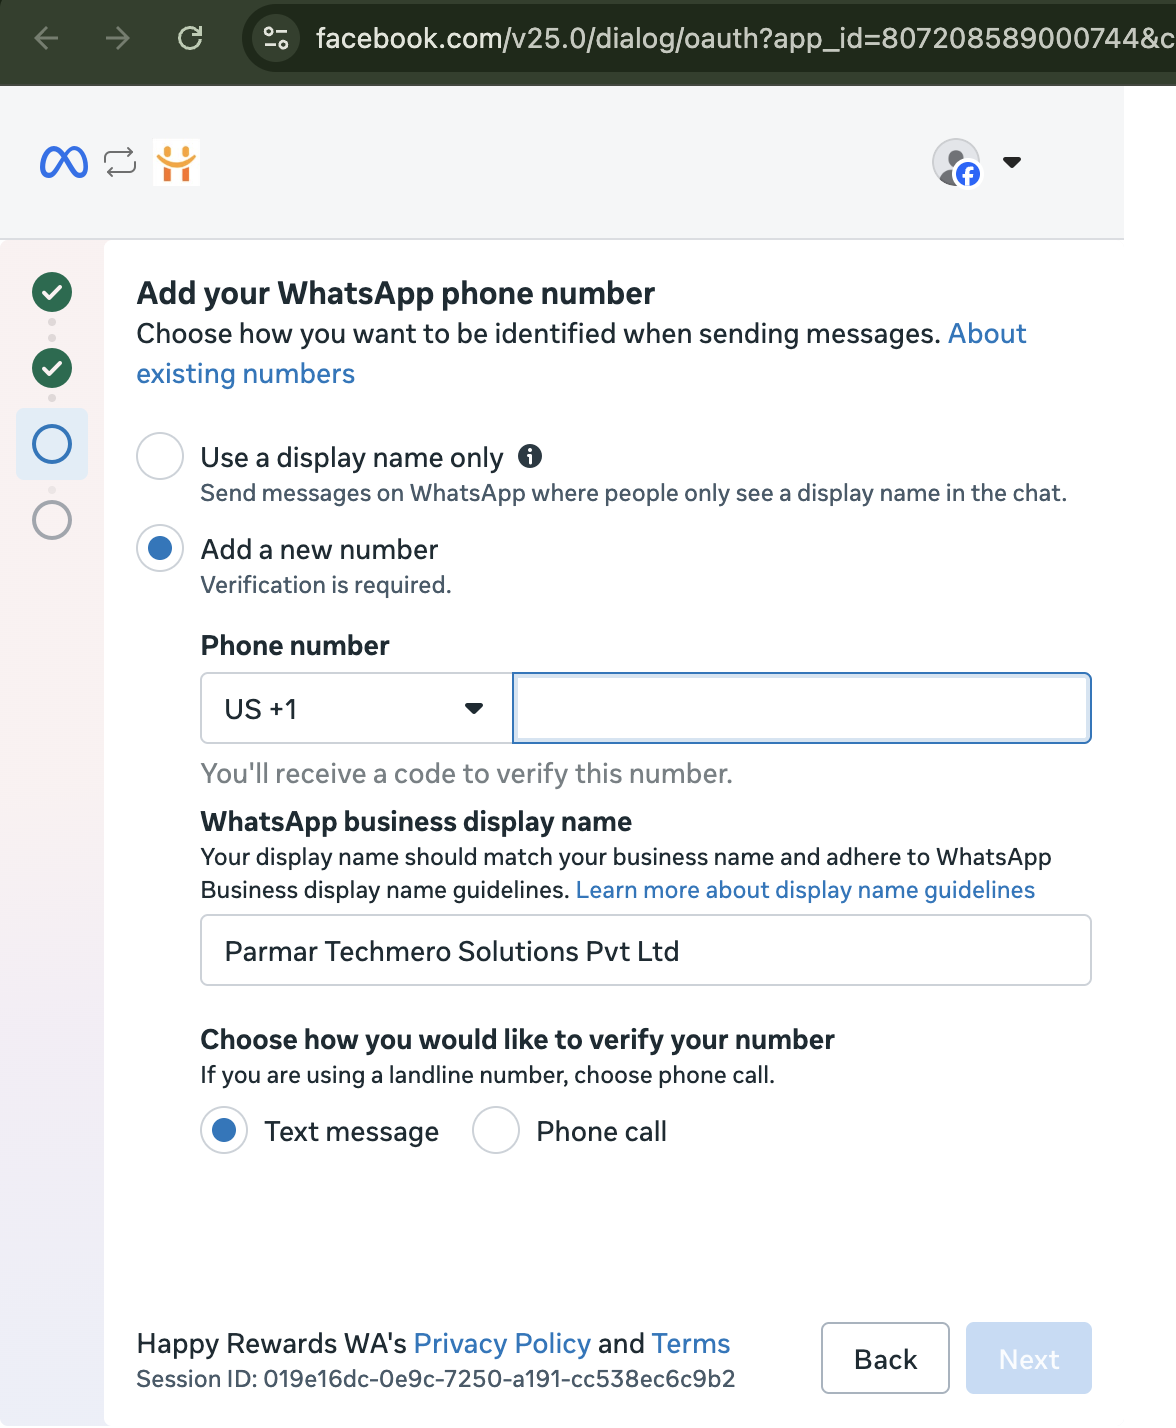Click 'Verification is required.' text

tap(326, 585)
